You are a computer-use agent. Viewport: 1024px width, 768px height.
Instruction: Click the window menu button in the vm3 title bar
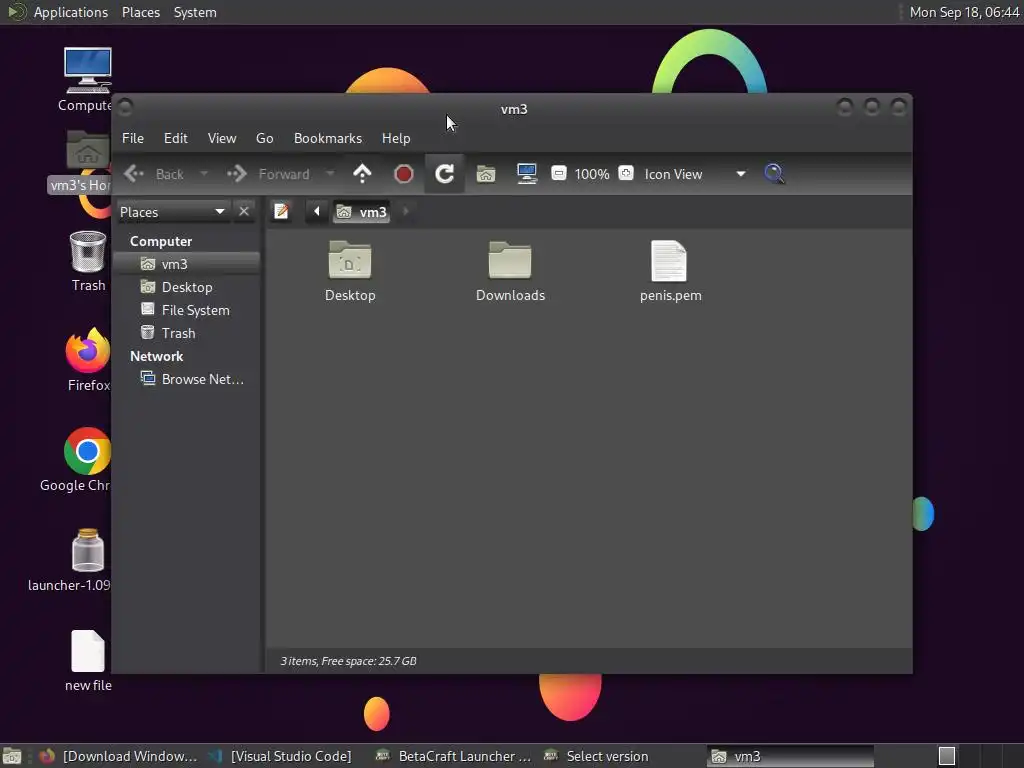125,106
